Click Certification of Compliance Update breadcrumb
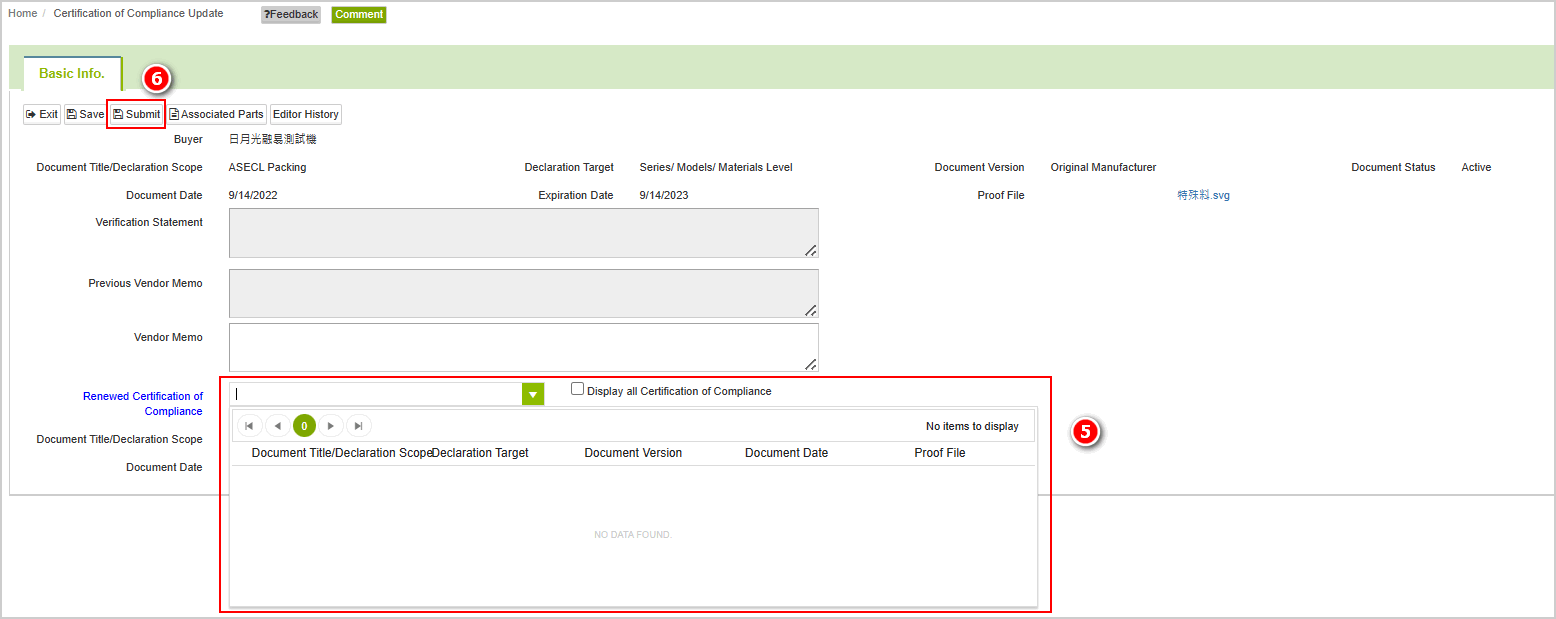 click(139, 13)
